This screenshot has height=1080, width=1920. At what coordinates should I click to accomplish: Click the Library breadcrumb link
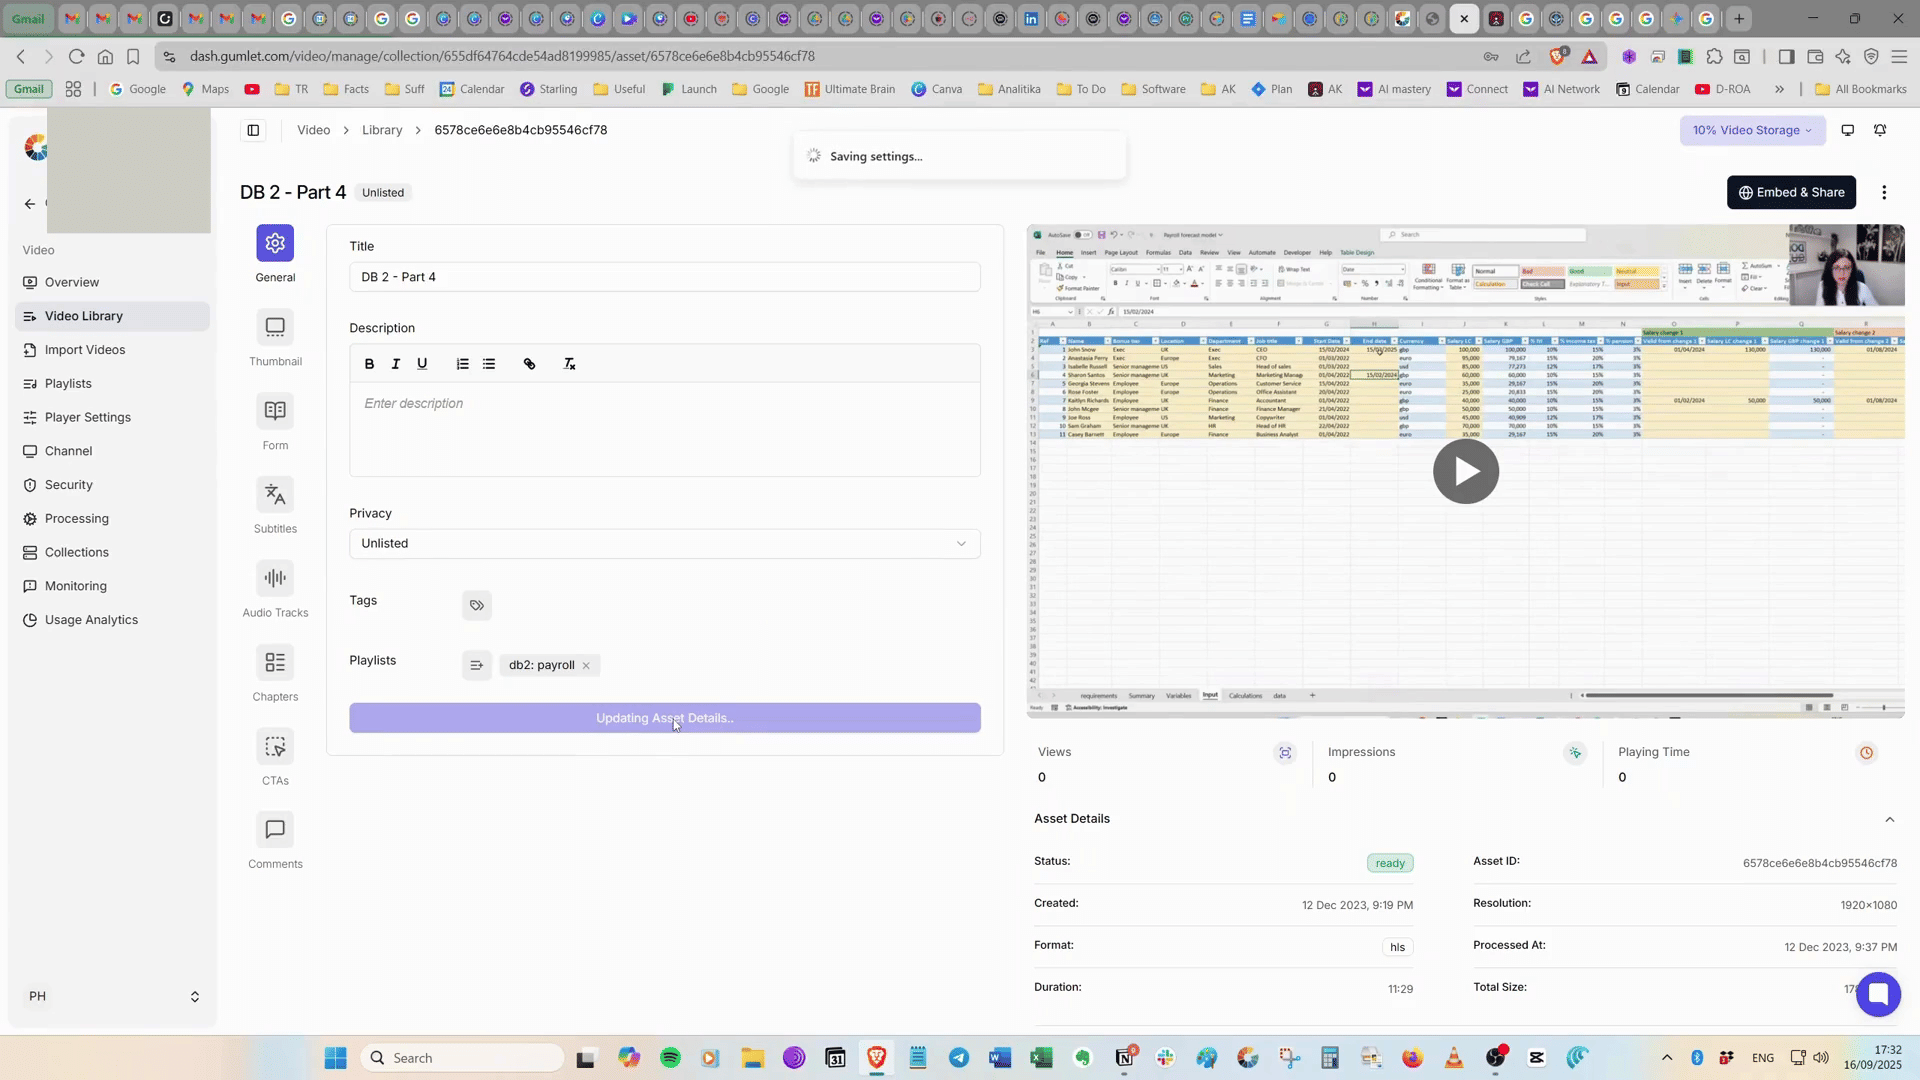382,130
